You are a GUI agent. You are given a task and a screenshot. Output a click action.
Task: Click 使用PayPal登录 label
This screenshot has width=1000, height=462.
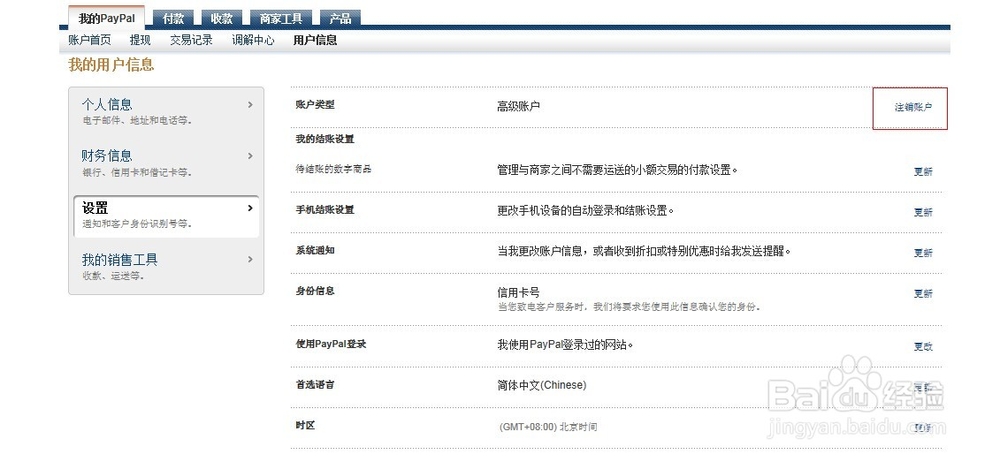[x=330, y=345]
